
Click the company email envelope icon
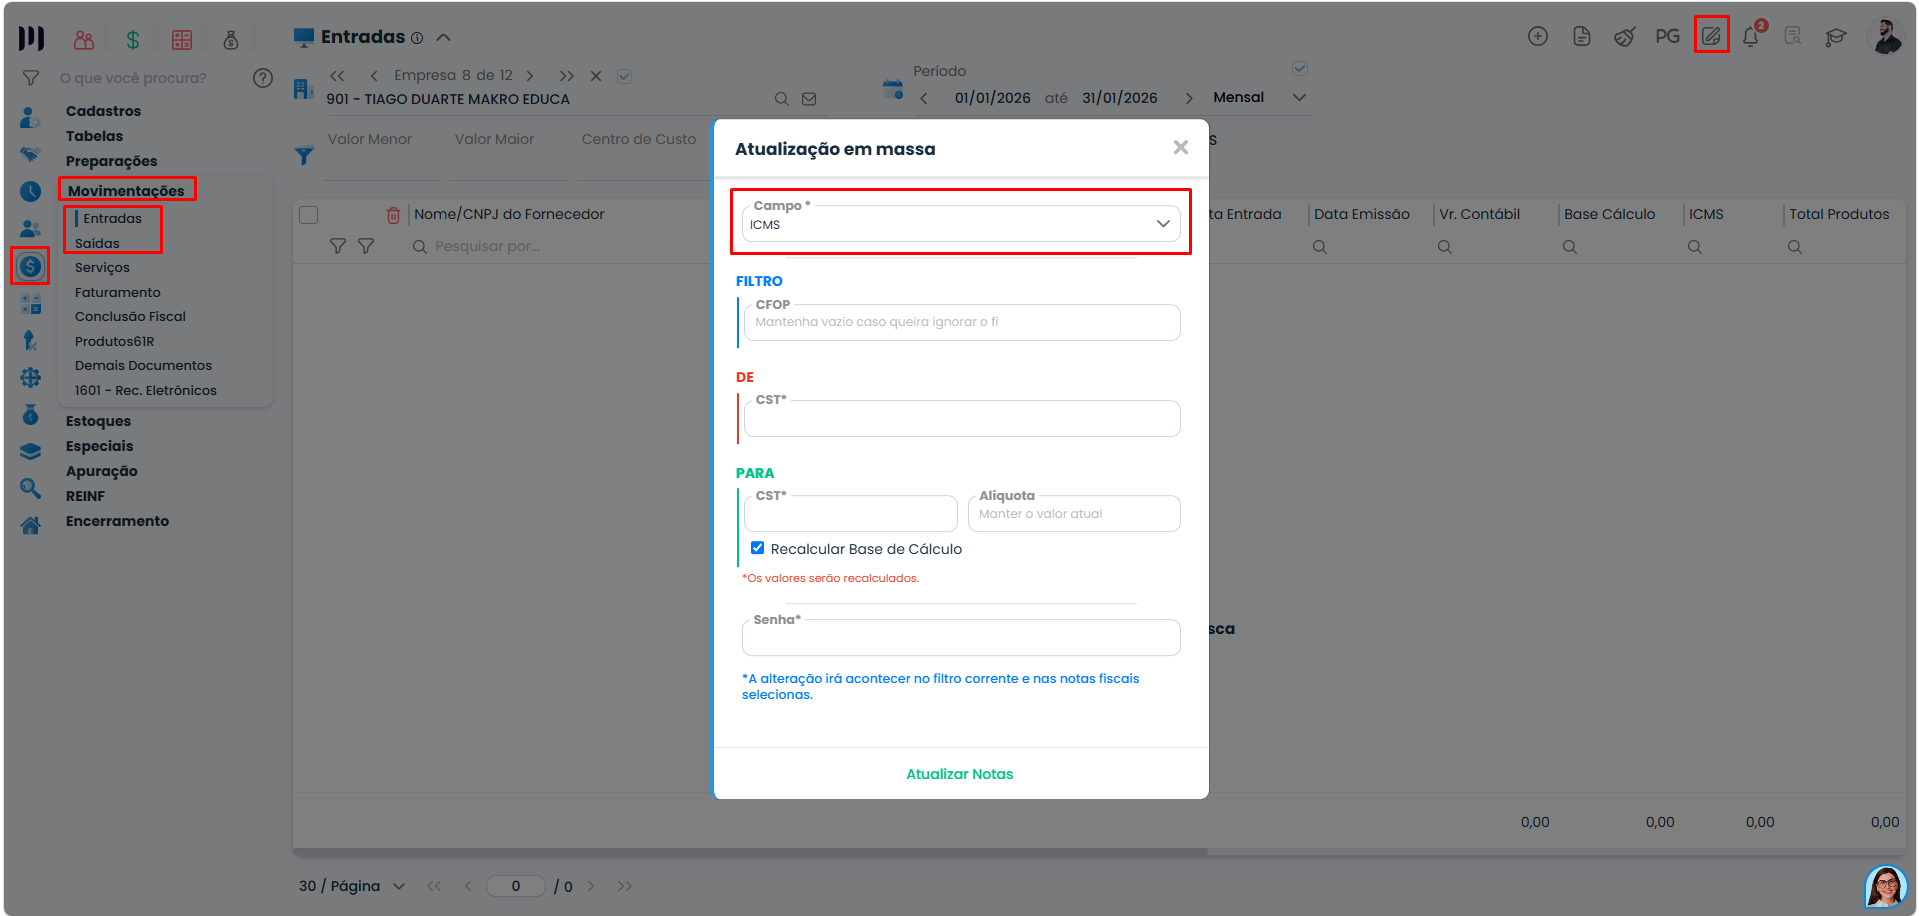[809, 99]
